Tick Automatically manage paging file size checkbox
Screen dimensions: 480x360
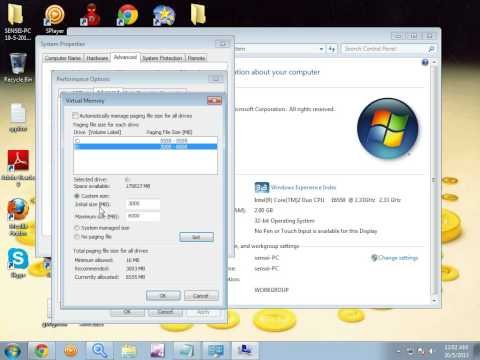click(x=75, y=116)
